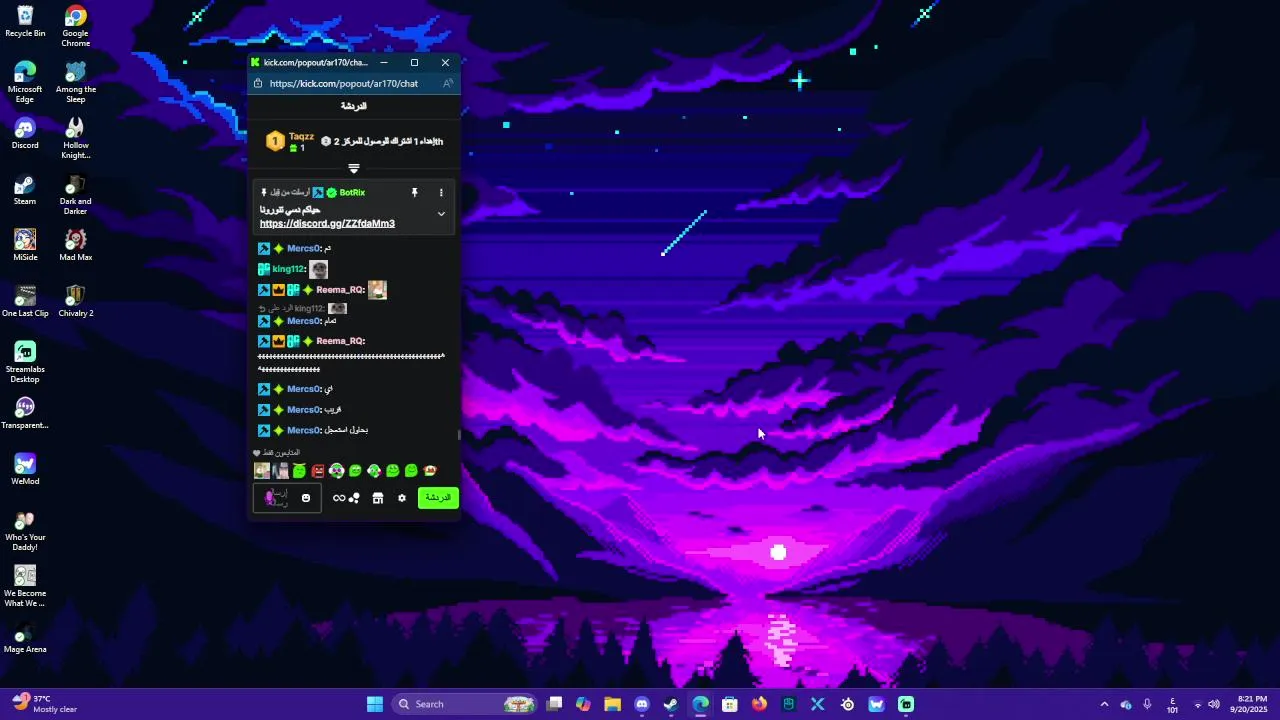The height and width of the screenshot is (720, 1280).
Task: Select the Steam desktop shortcut
Action: pos(25,190)
